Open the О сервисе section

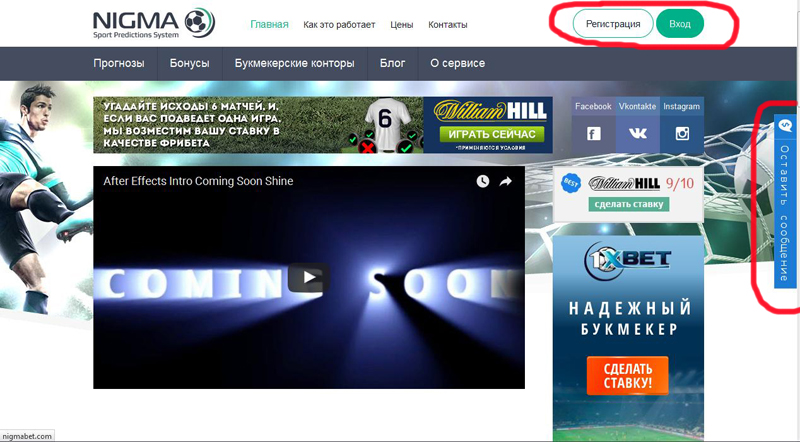(x=458, y=63)
